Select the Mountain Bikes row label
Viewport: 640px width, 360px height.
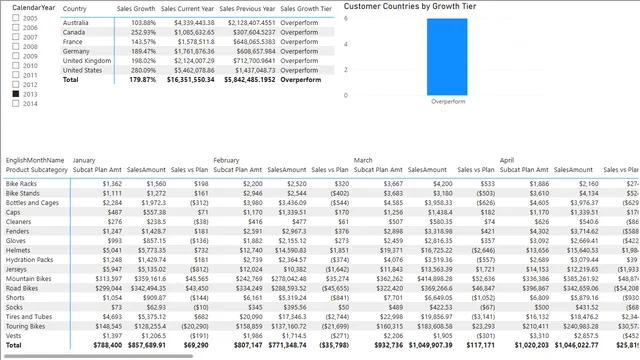click(29, 279)
